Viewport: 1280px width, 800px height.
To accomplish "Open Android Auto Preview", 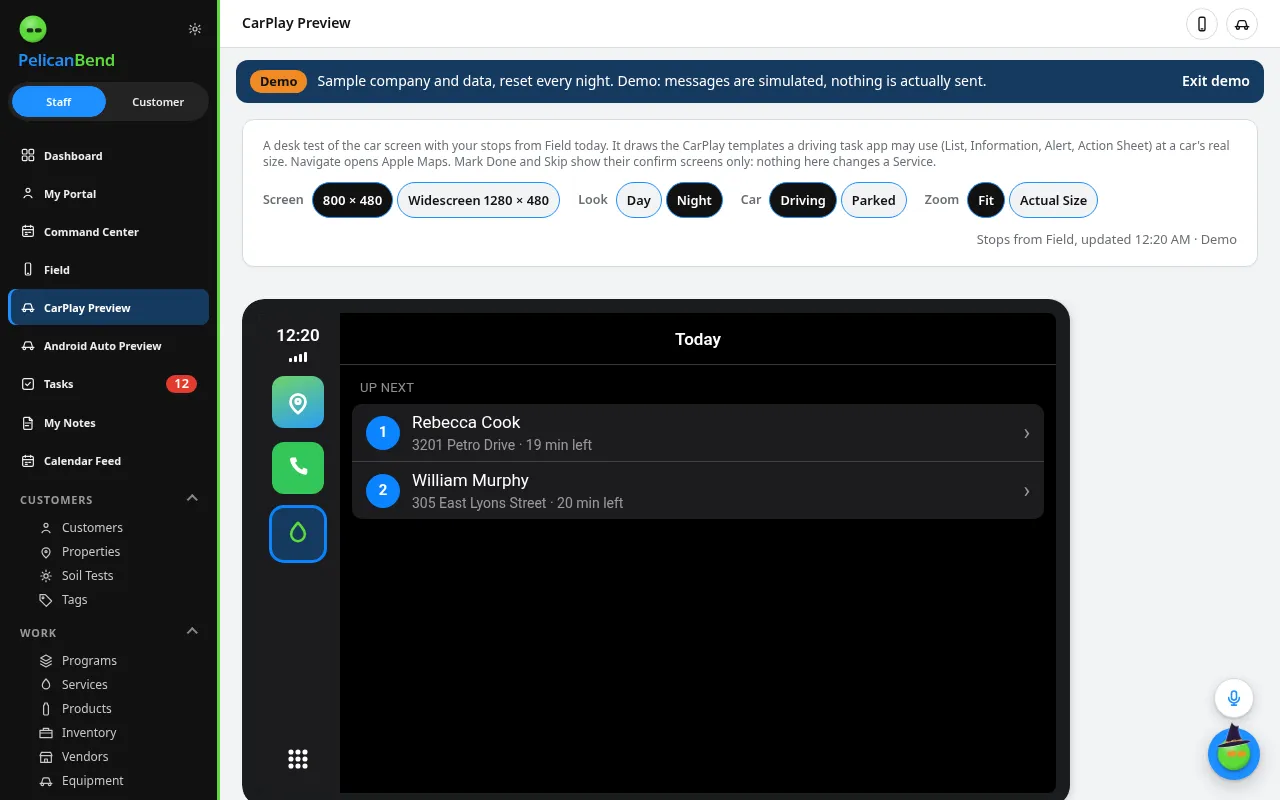I will pos(109,346).
